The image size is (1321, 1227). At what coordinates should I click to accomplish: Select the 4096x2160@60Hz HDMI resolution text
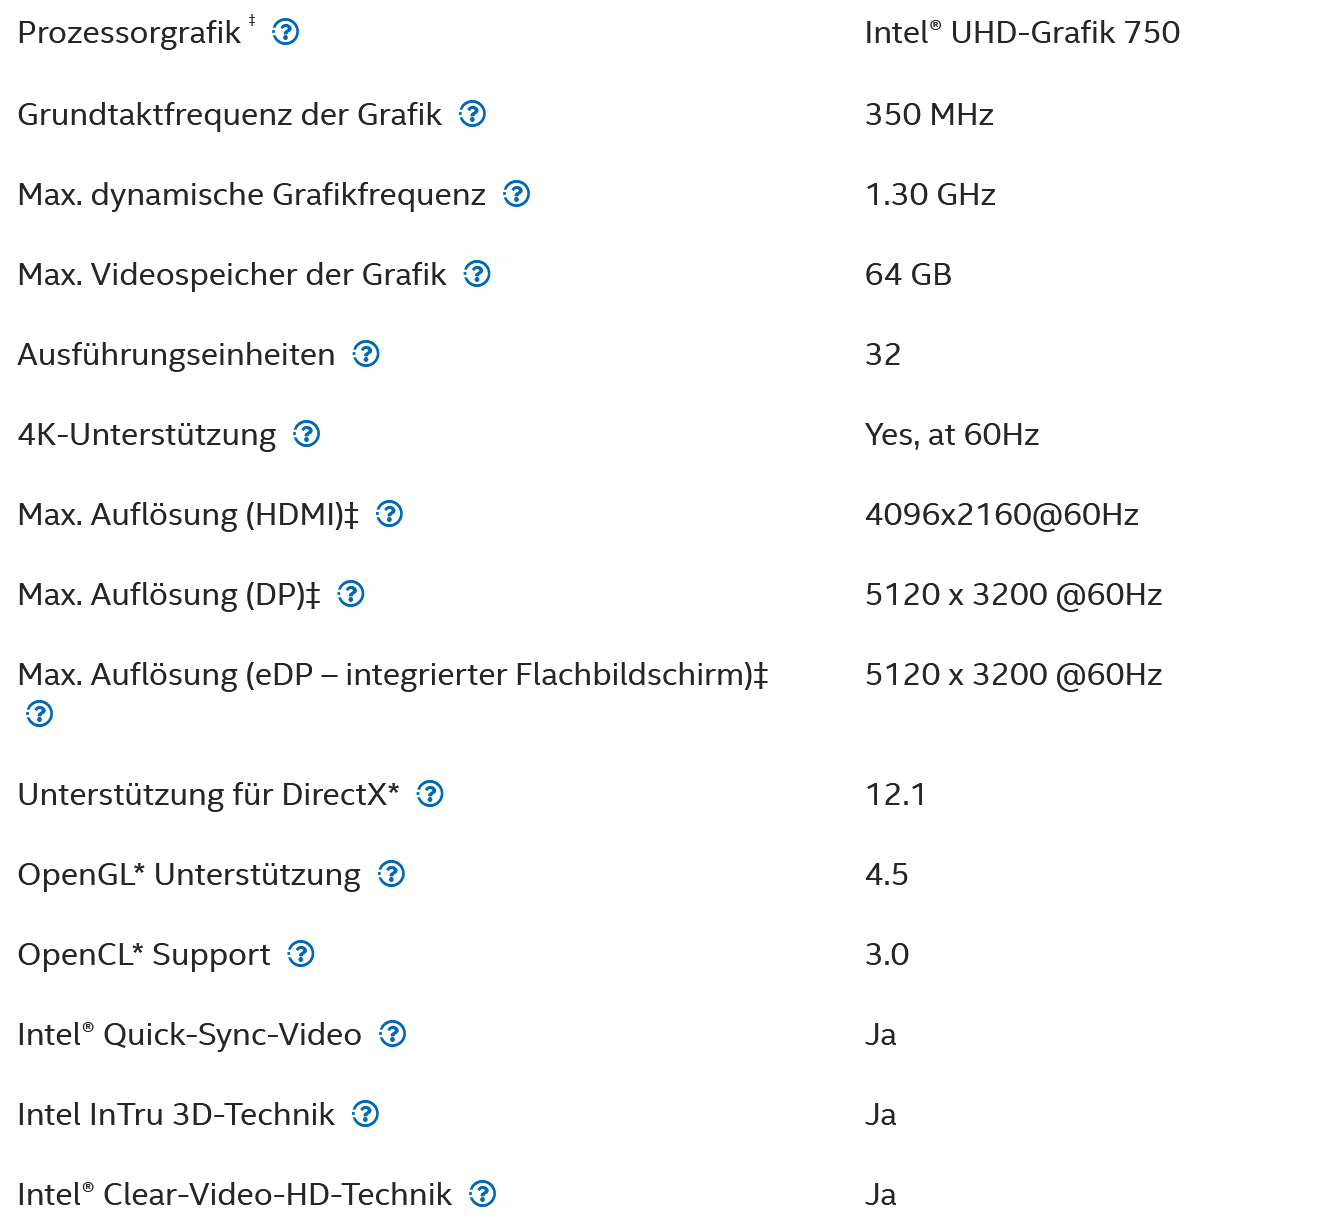(x=1002, y=515)
